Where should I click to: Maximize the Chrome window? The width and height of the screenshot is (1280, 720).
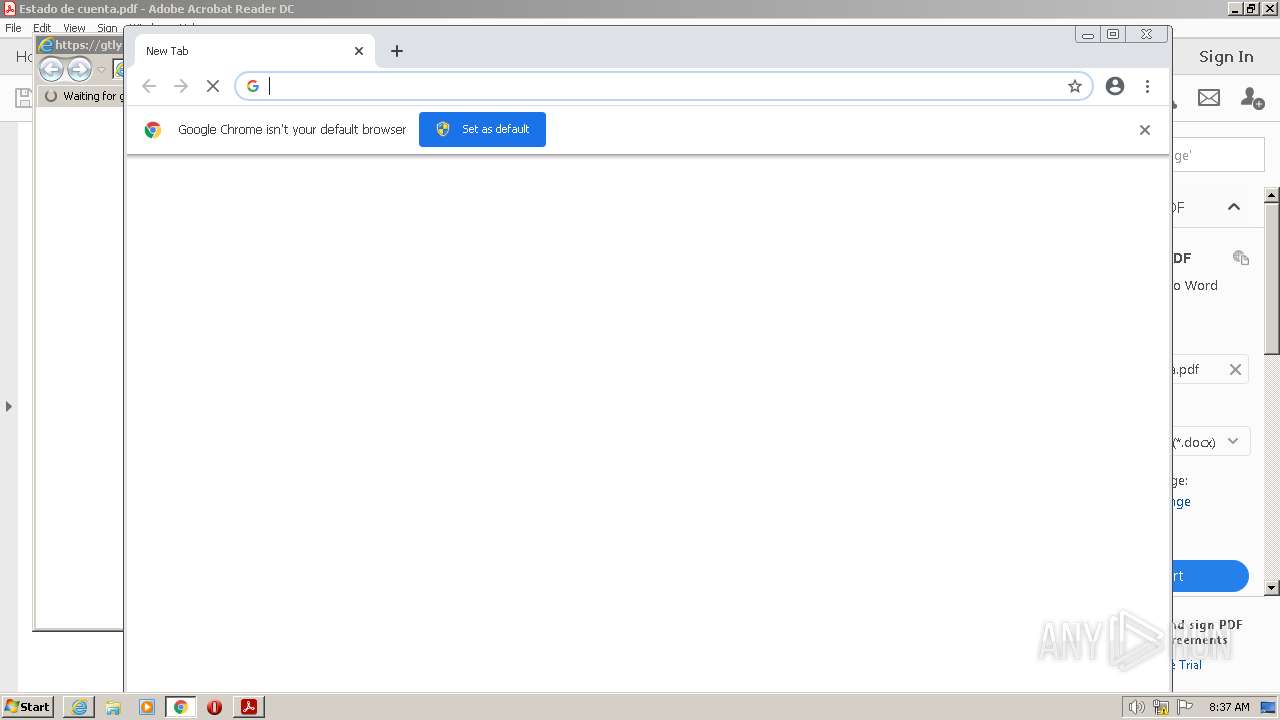[1113, 34]
